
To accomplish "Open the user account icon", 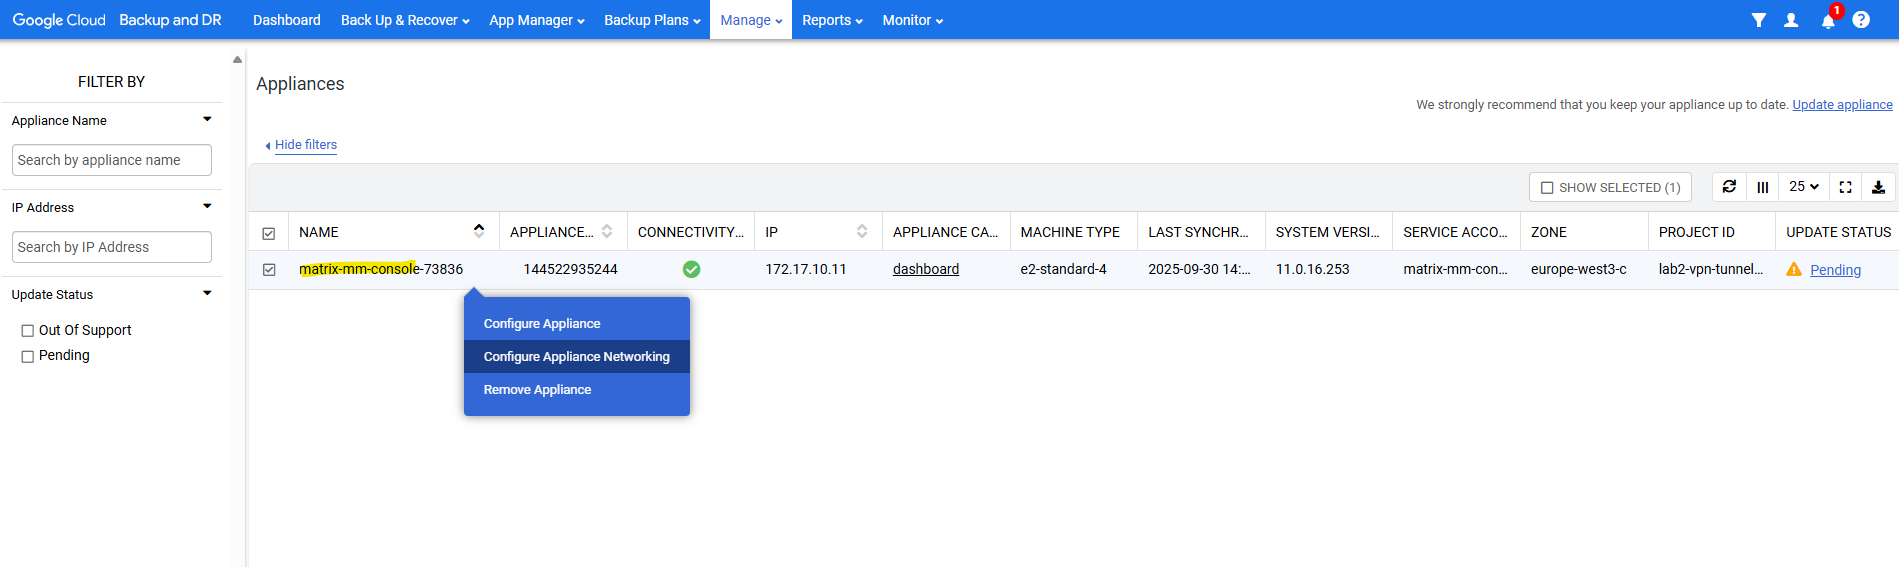I will pos(1791,20).
